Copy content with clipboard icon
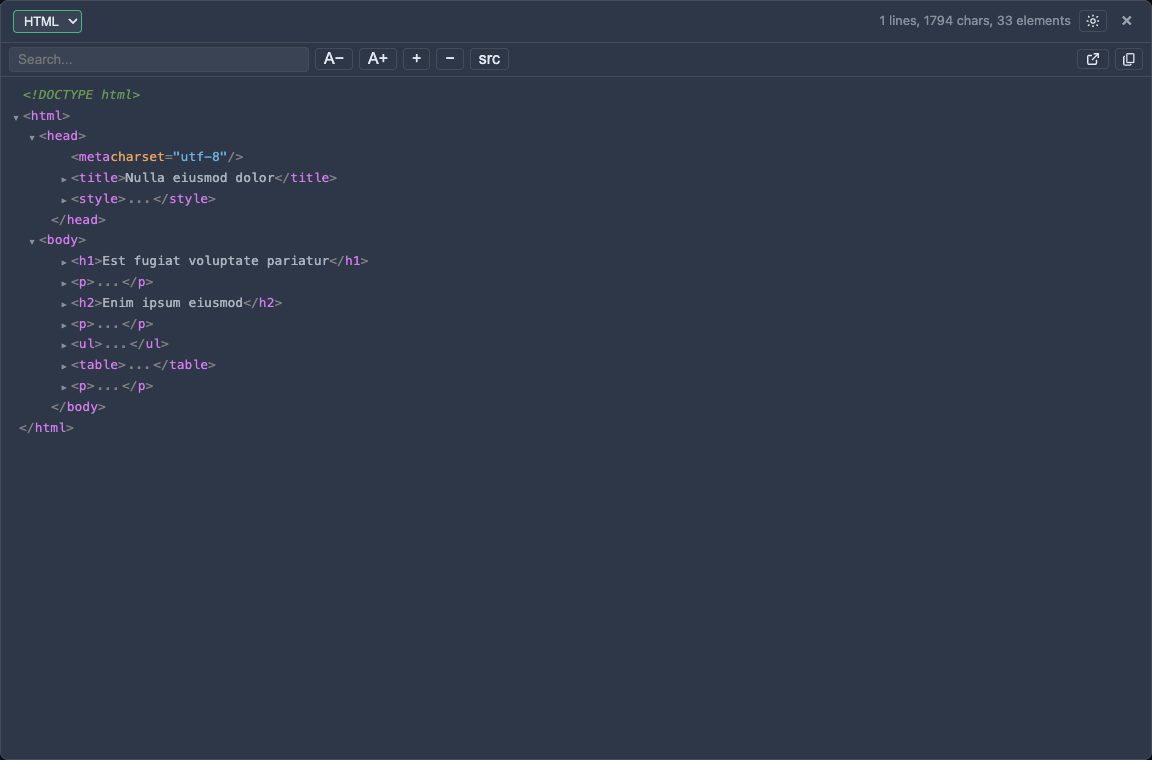 [1128, 60]
